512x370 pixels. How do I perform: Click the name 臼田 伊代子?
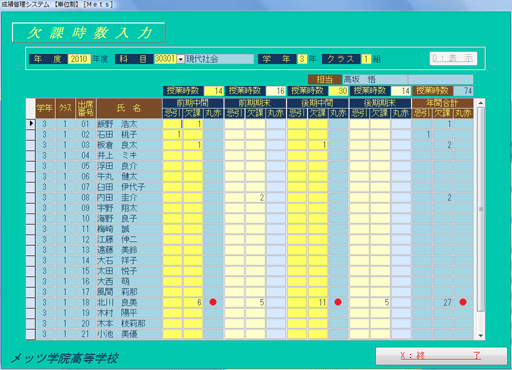click(121, 187)
